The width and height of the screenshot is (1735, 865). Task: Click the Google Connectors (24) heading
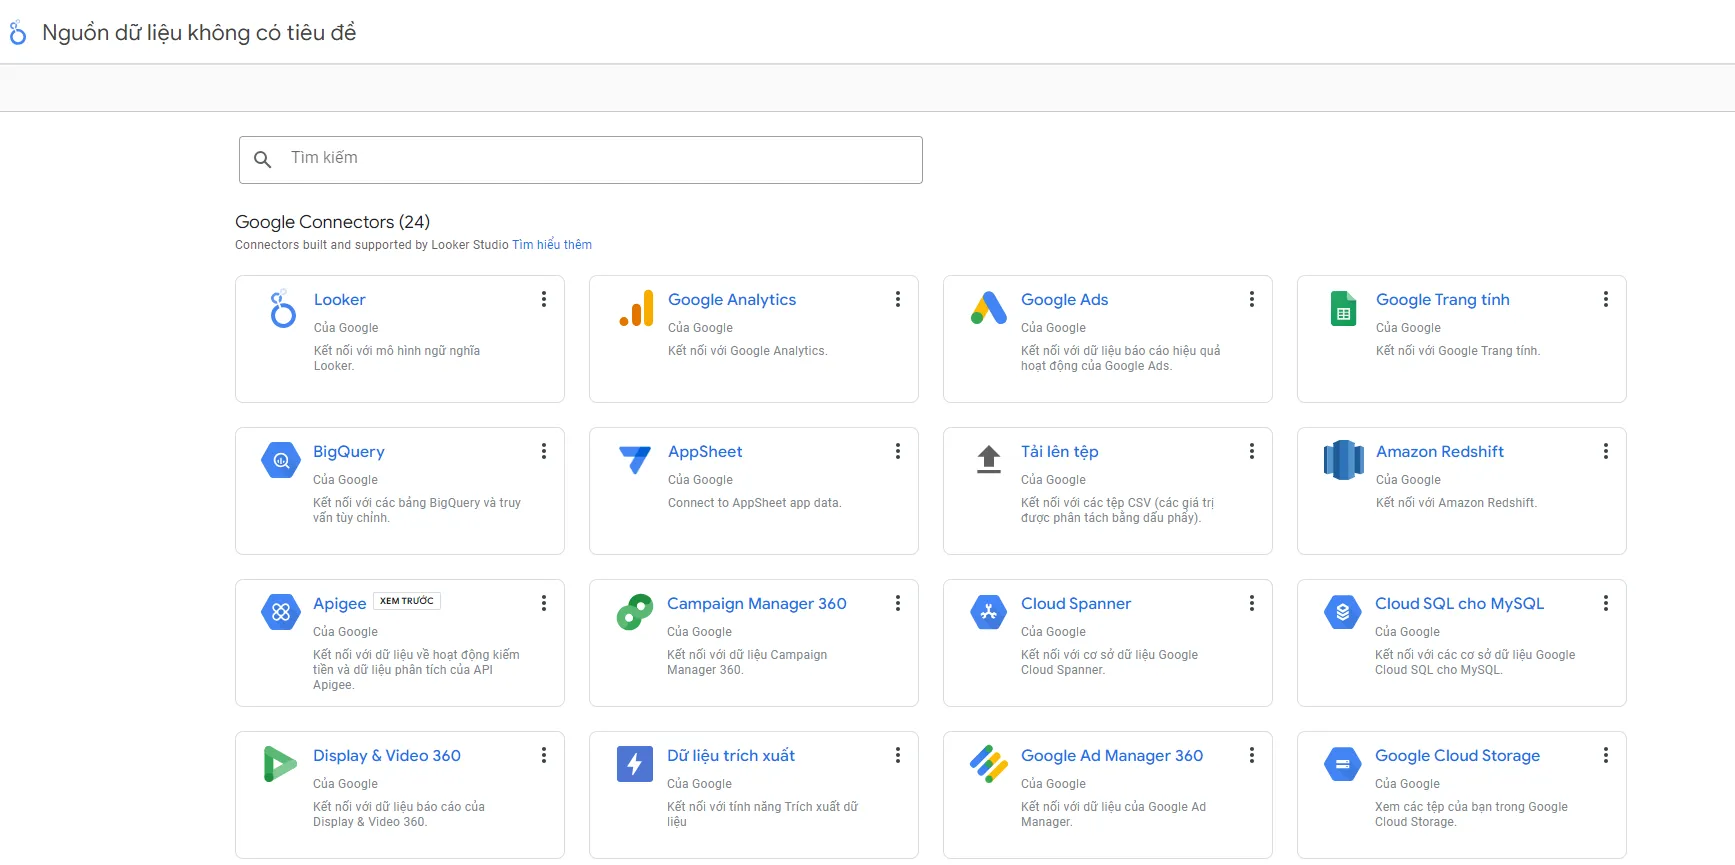pyautogui.click(x=332, y=222)
